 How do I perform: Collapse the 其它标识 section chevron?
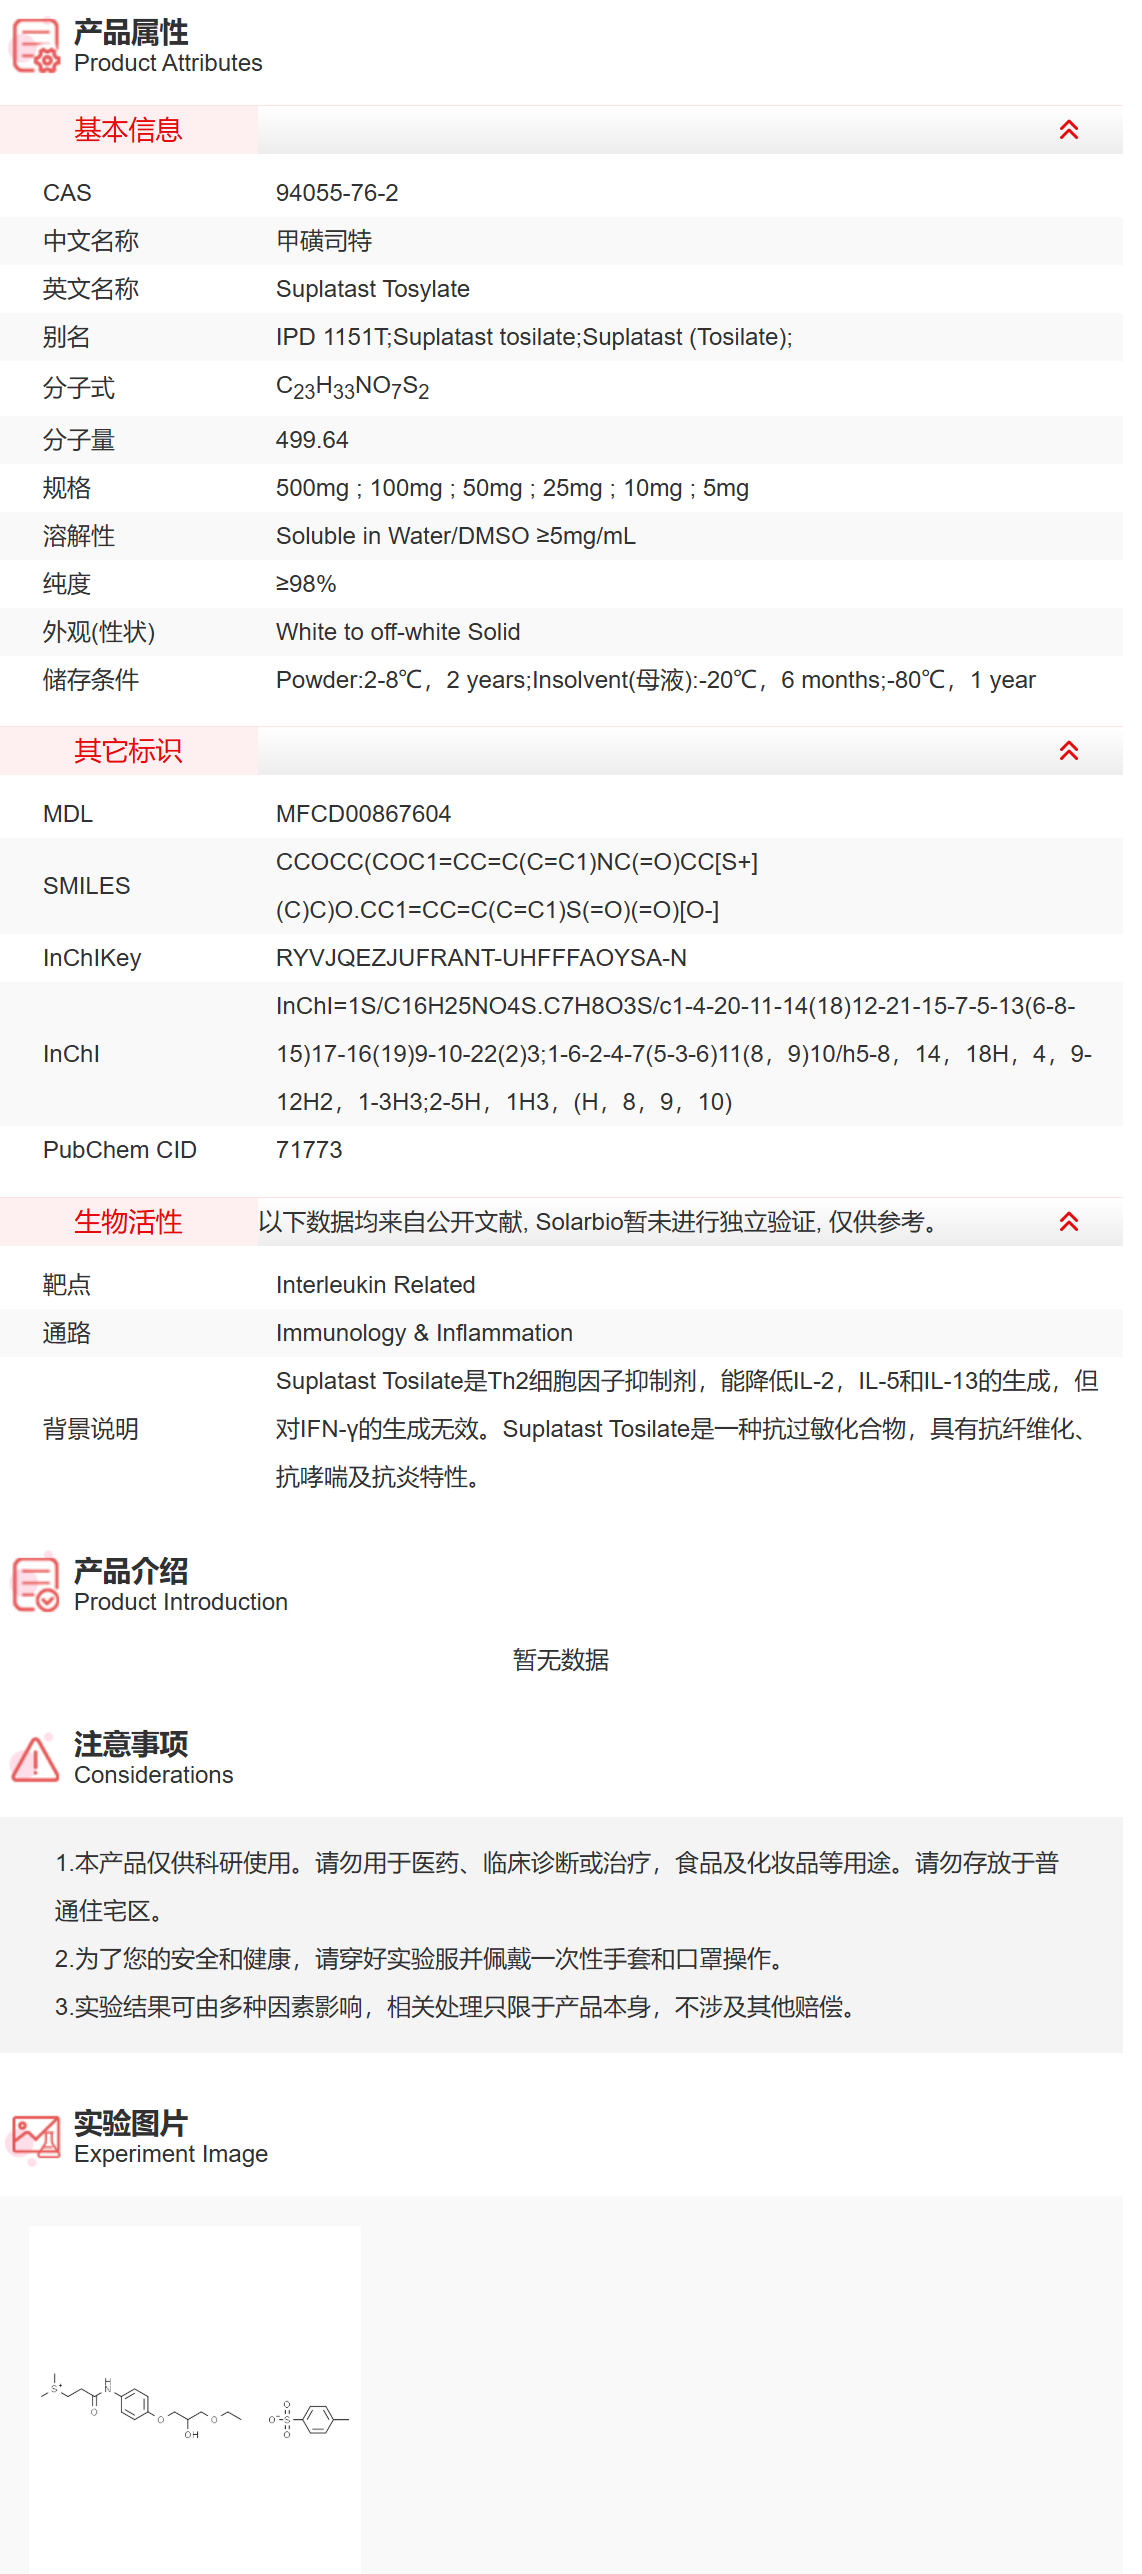click(1068, 751)
